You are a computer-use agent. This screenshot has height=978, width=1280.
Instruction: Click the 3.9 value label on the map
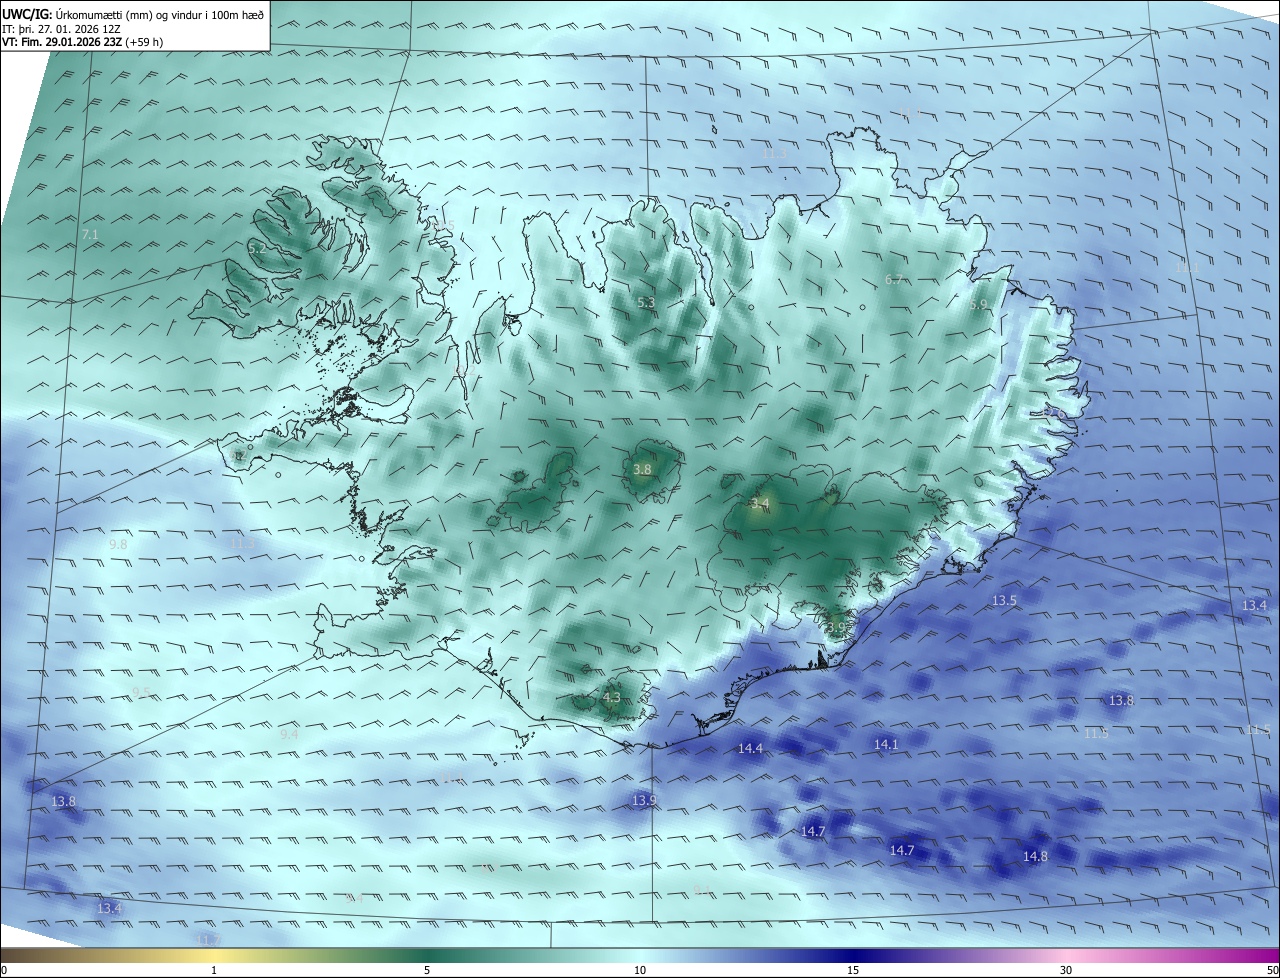pyautogui.click(x=837, y=627)
